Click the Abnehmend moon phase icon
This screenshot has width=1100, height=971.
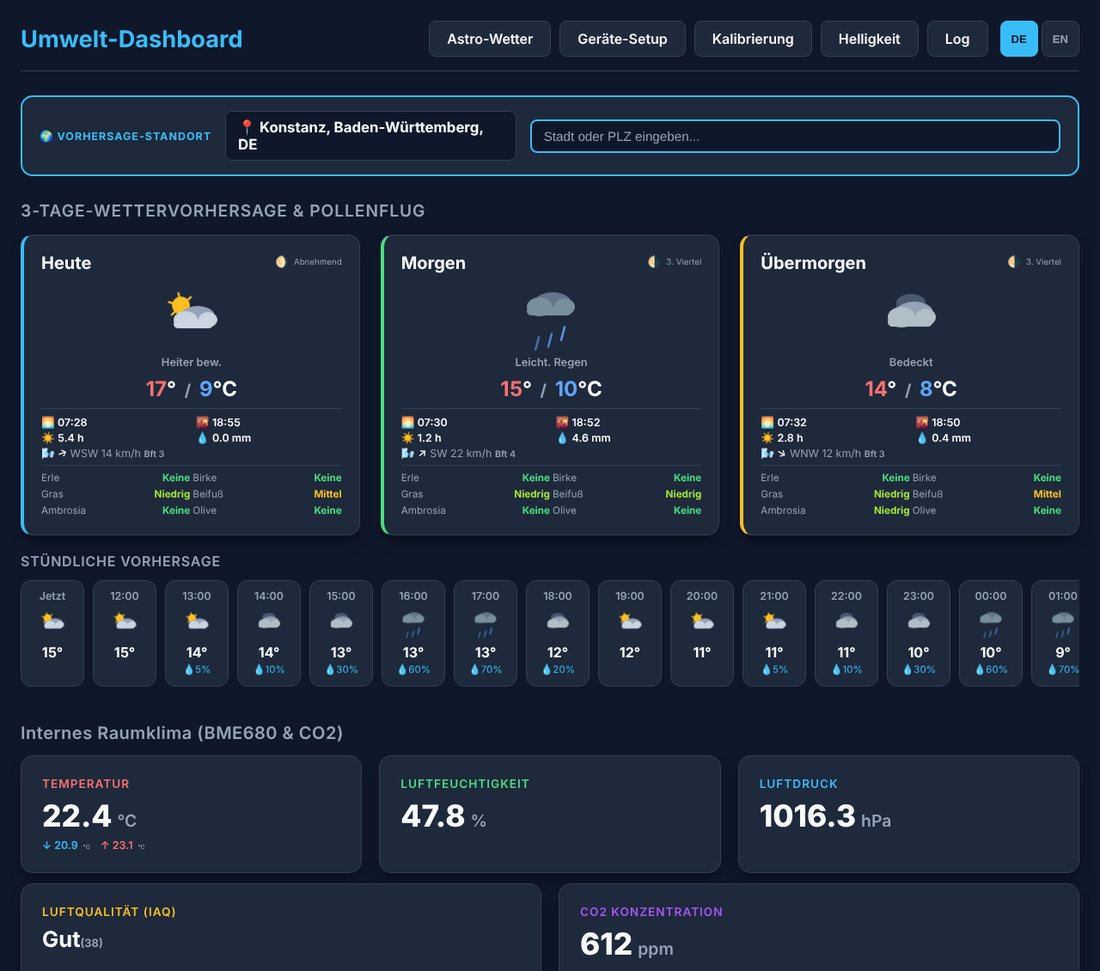tap(281, 262)
